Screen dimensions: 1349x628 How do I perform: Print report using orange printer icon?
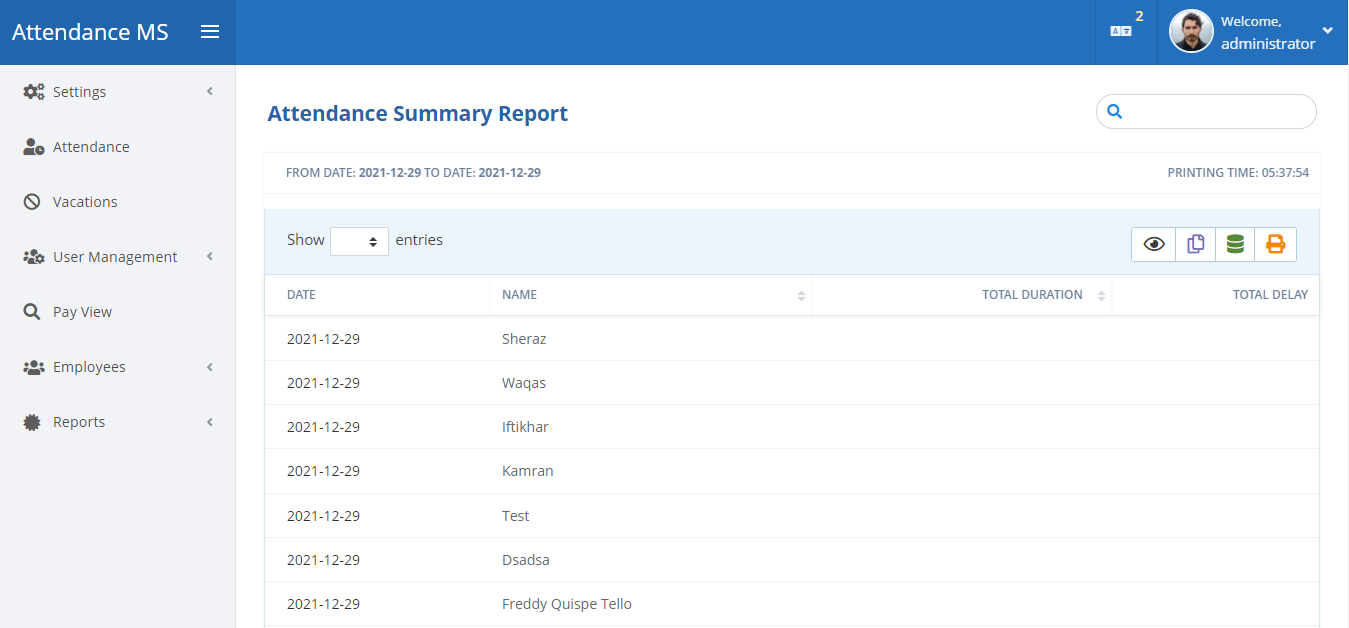1275,244
